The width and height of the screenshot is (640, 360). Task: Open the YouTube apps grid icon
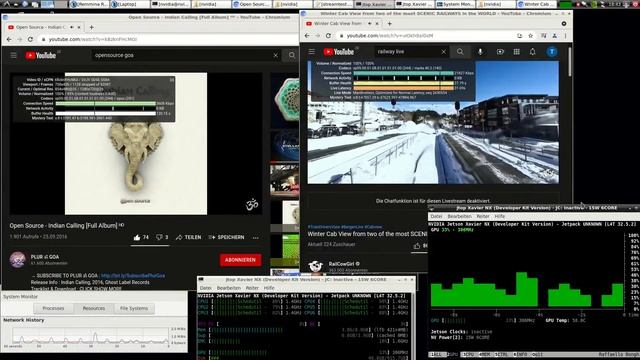pos(516,52)
